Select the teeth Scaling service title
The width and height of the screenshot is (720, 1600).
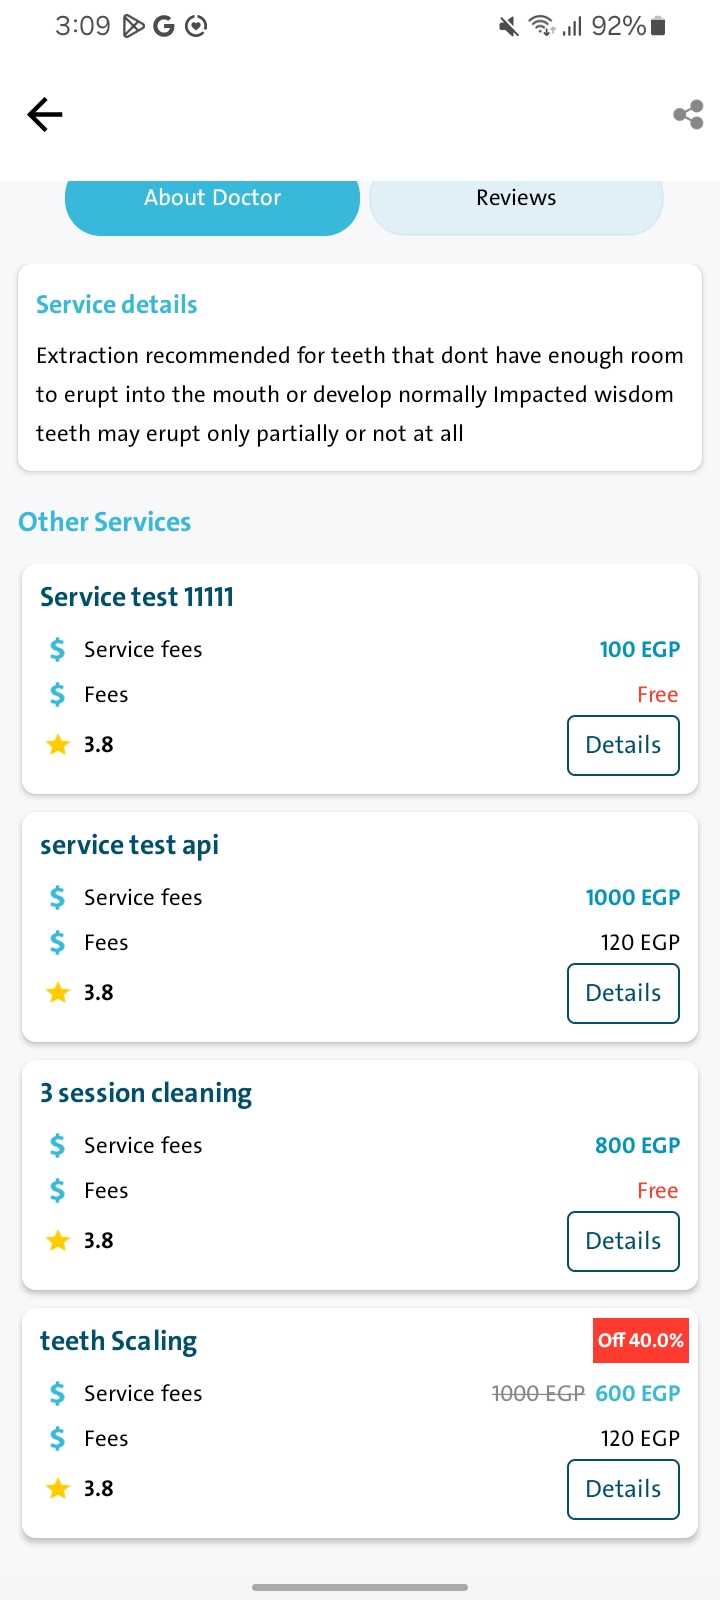point(119,1341)
